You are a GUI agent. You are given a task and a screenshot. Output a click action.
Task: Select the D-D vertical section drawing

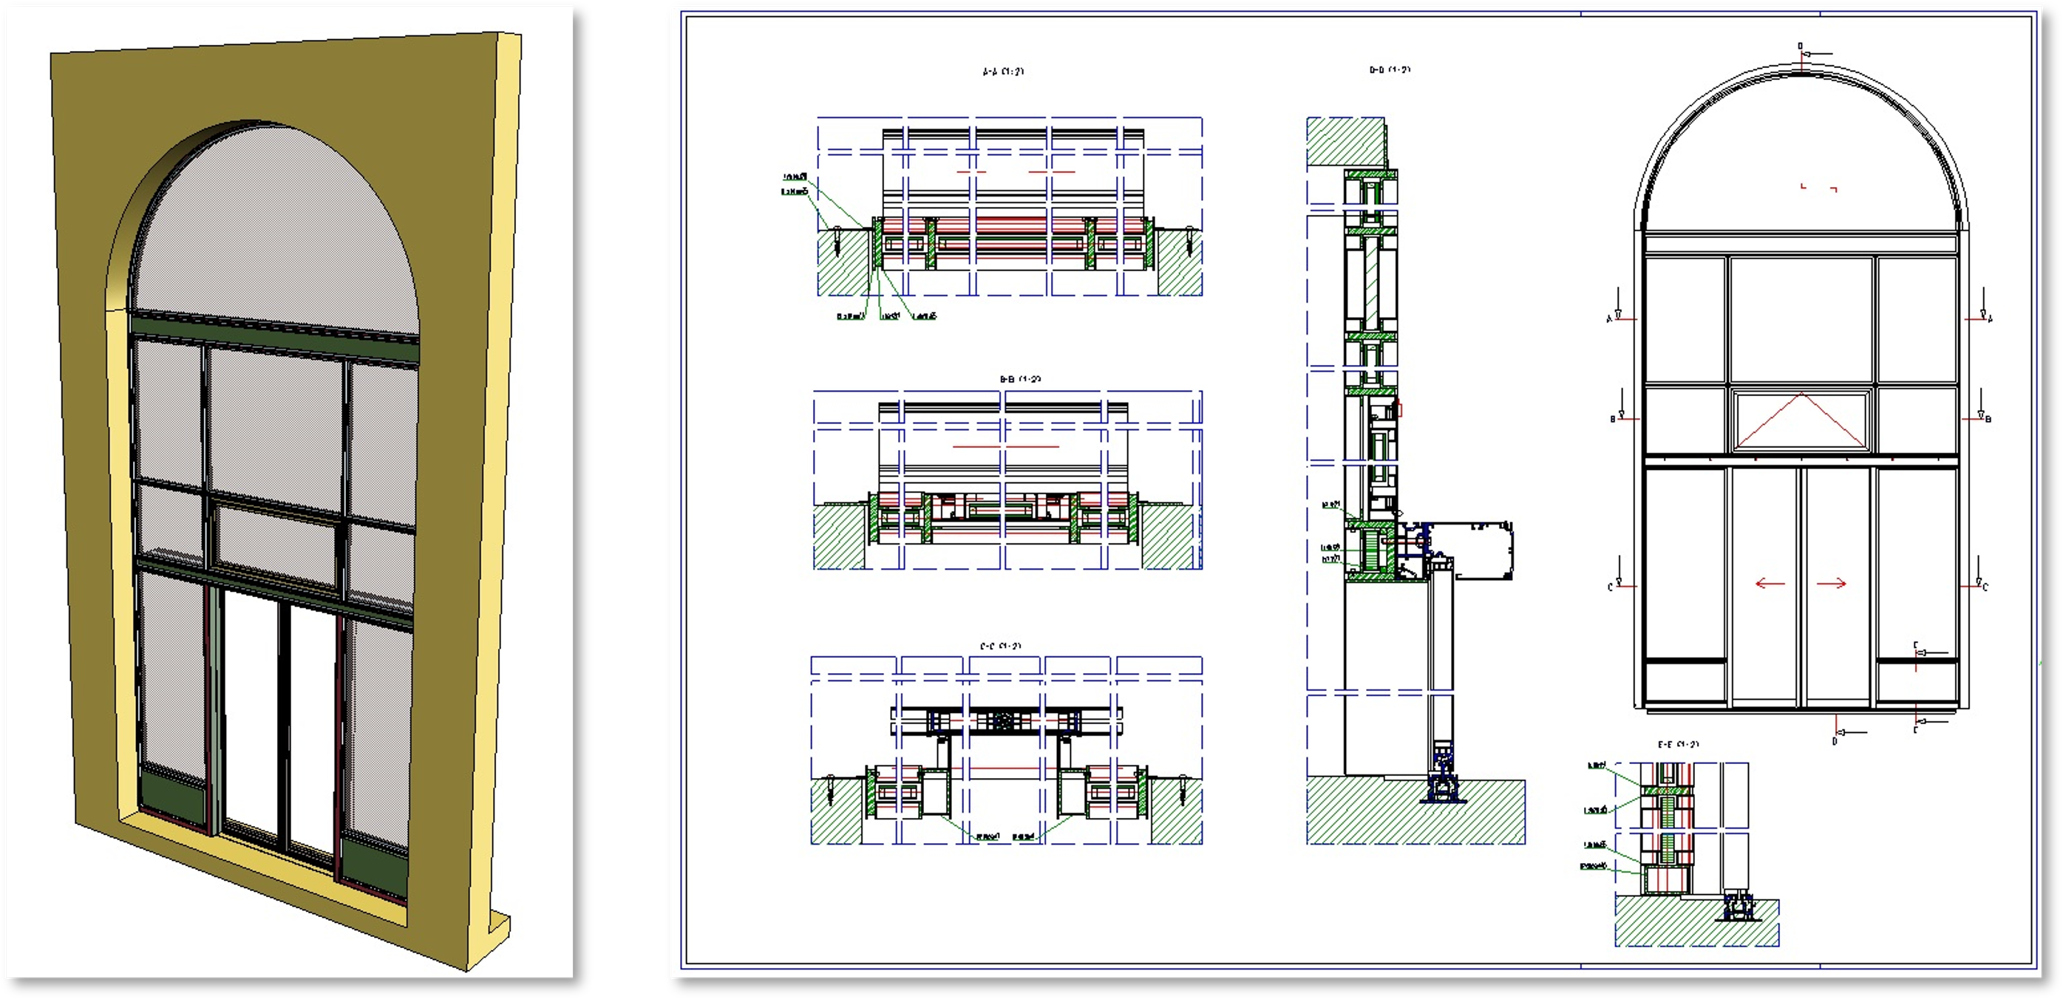click(1415, 480)
